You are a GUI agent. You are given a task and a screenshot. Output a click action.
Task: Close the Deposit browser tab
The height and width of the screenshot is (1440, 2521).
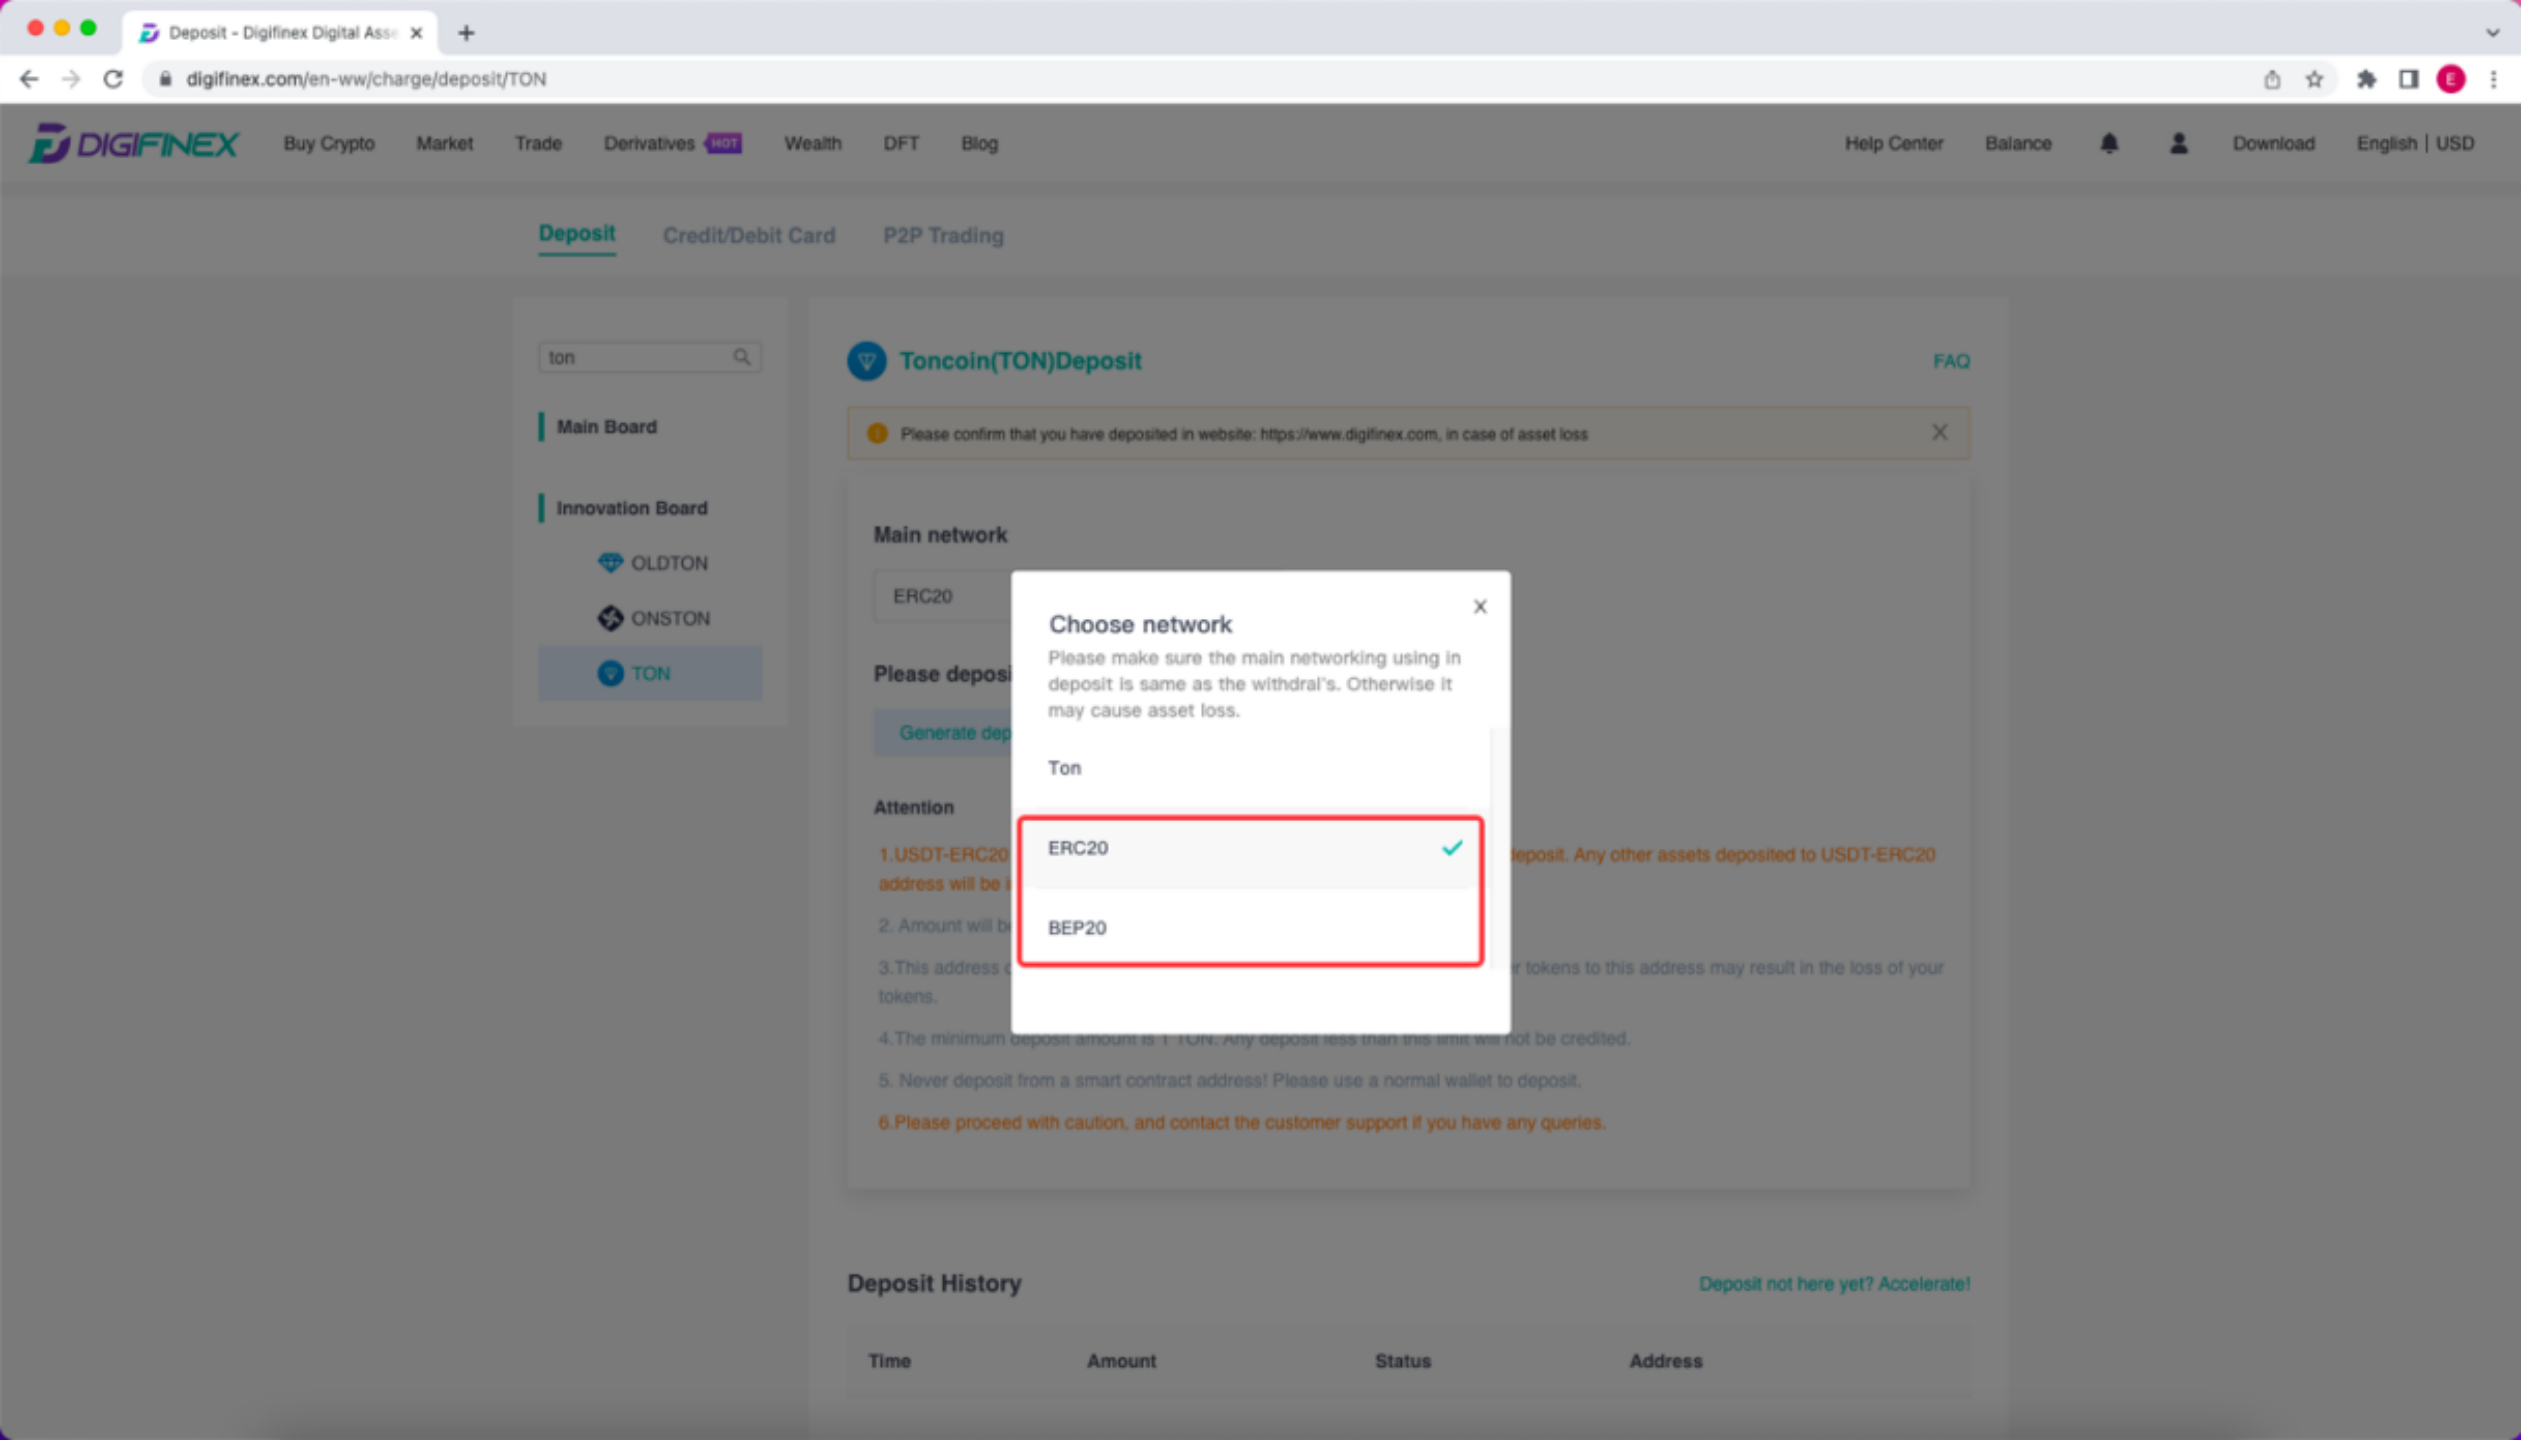(416, 32)
